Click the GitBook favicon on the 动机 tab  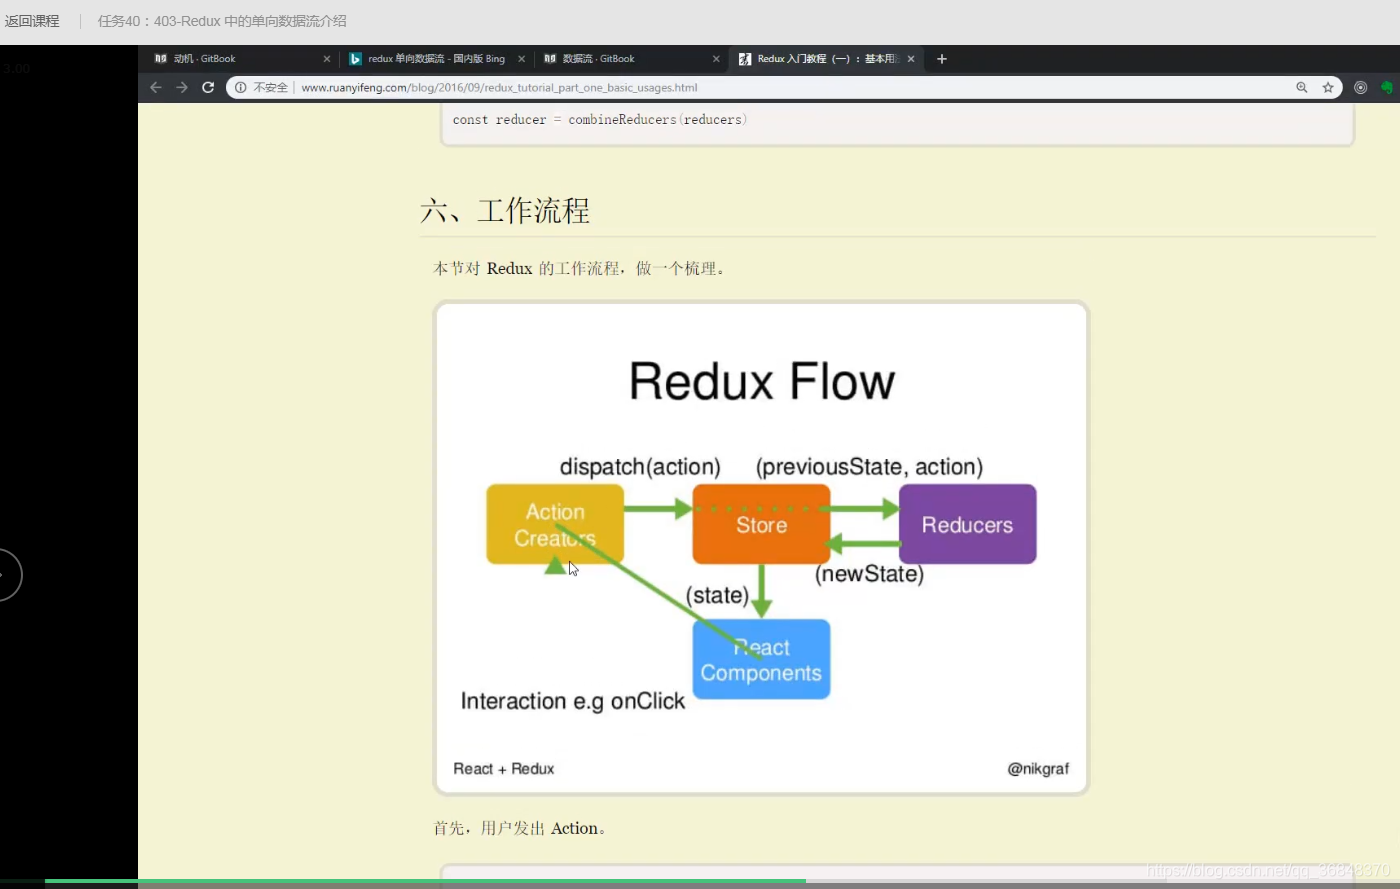pos(161,58)
